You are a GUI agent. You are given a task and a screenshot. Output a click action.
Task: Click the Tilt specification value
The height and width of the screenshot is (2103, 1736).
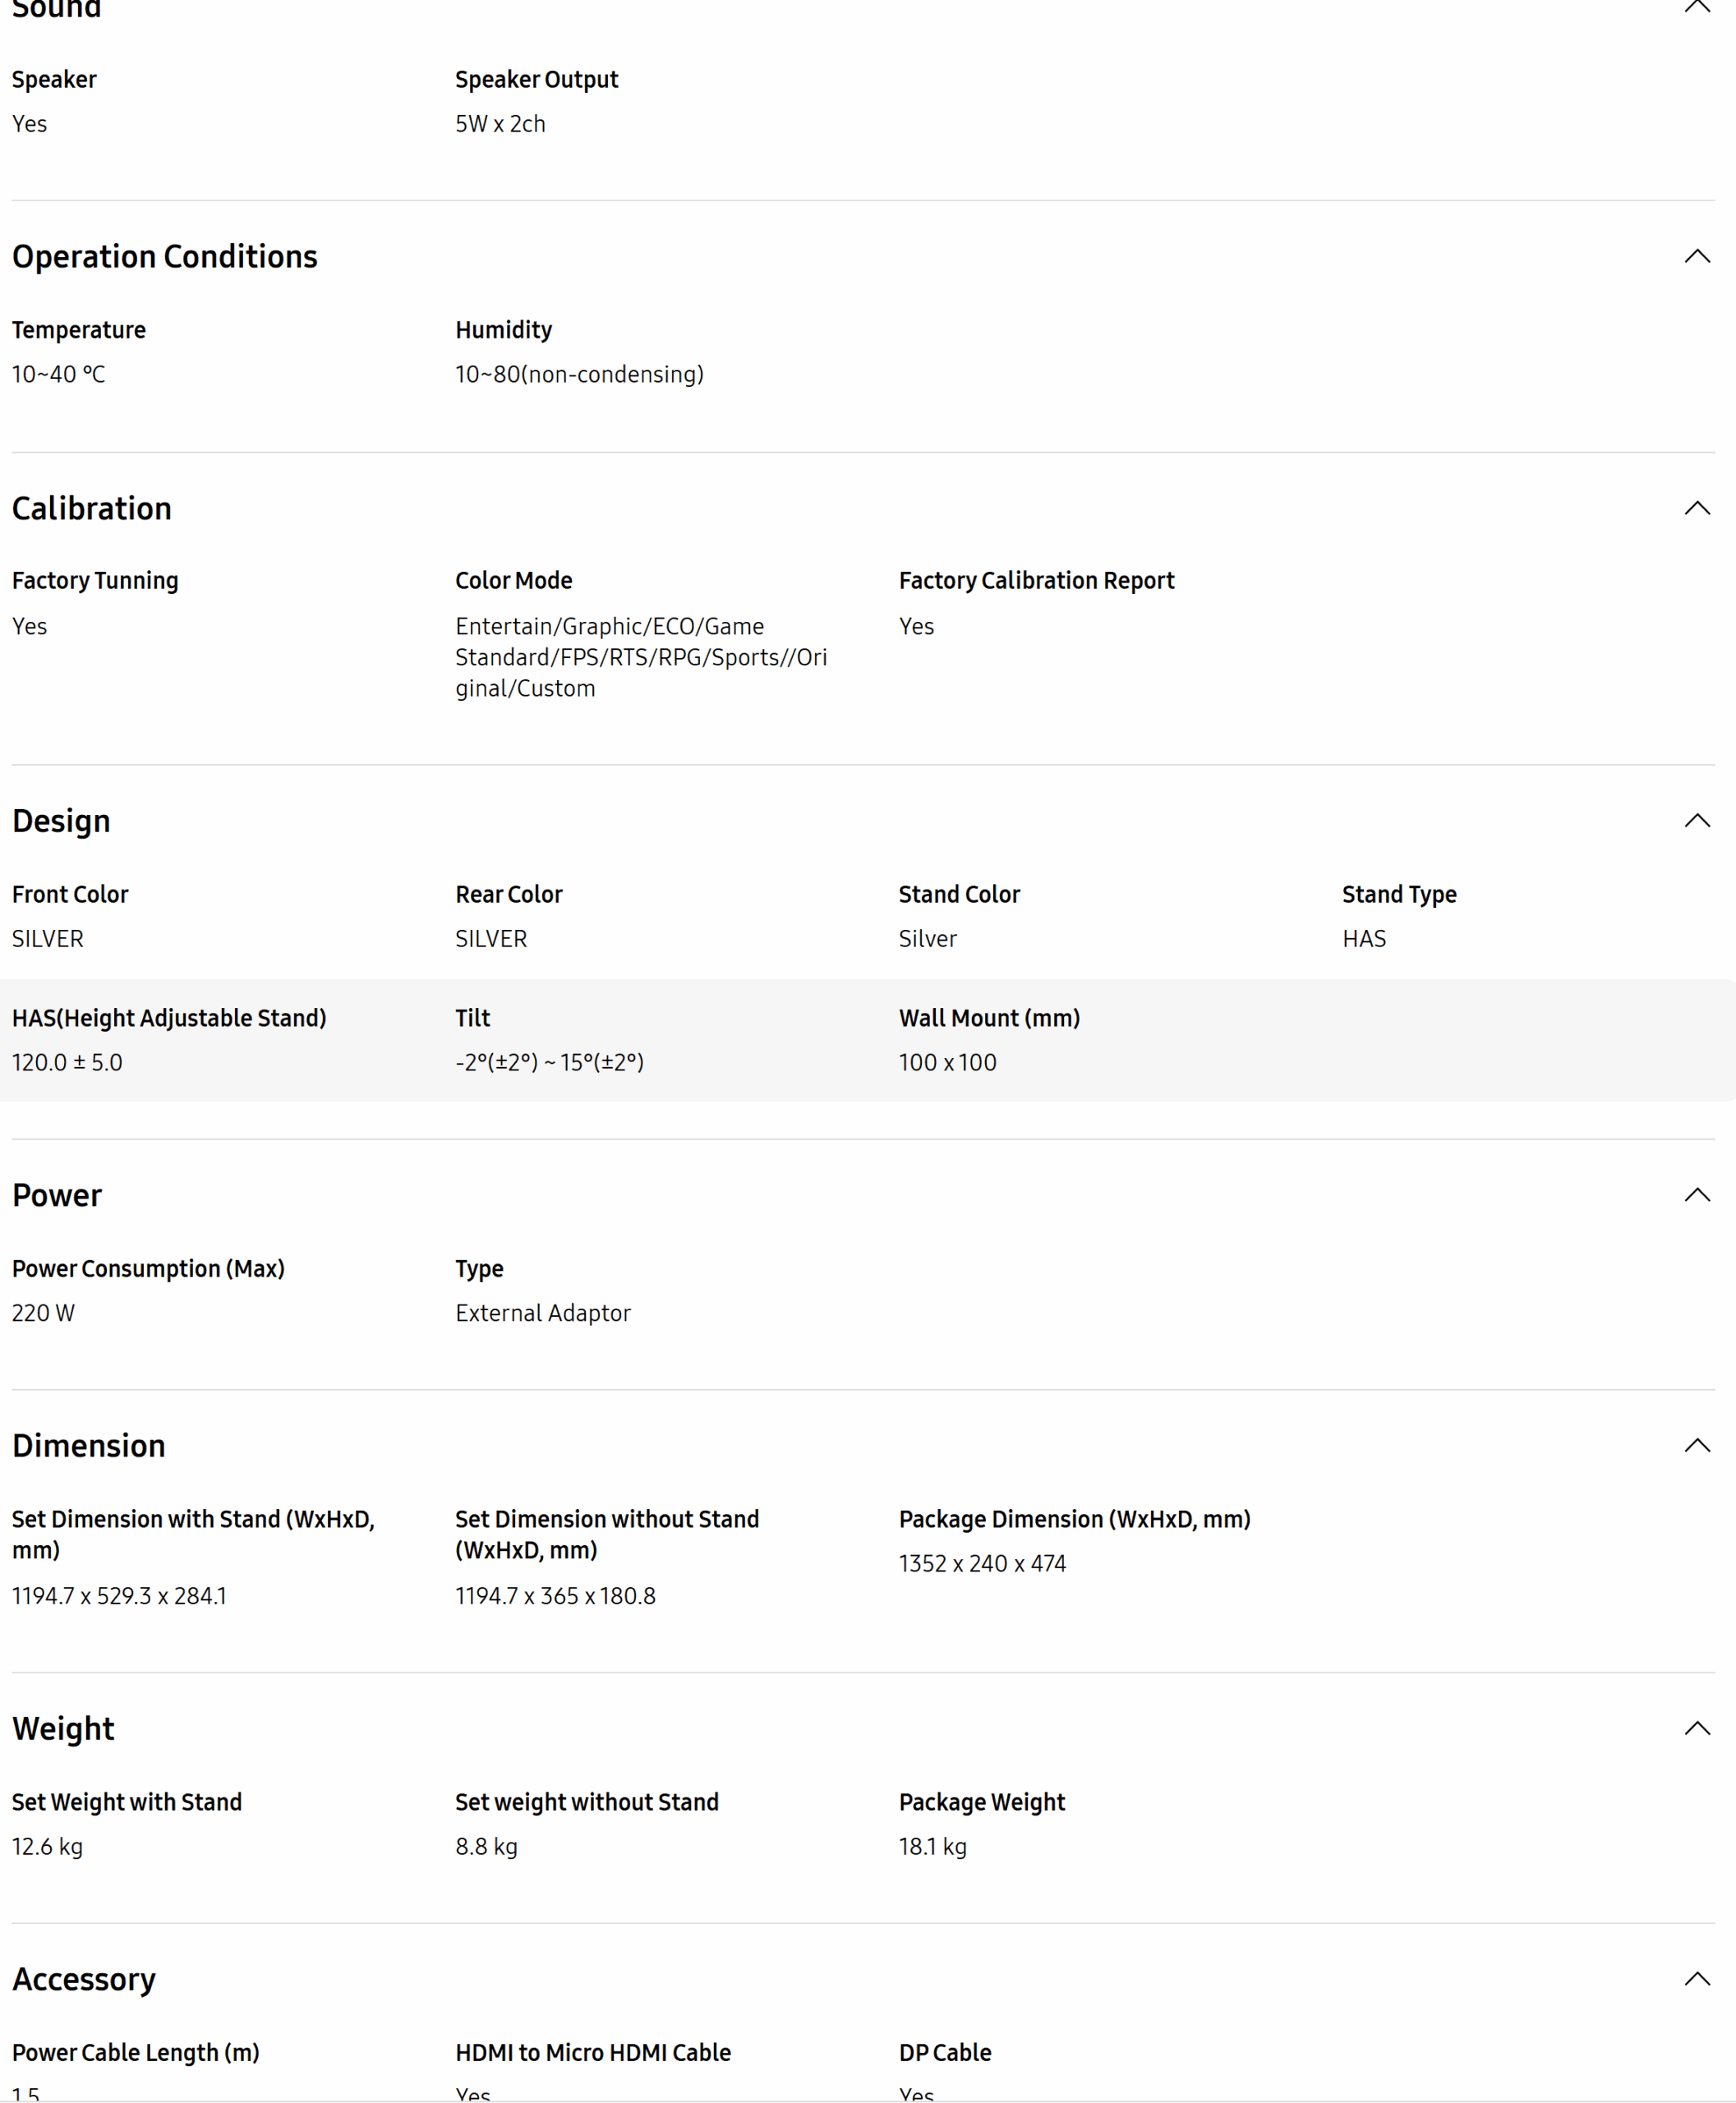(549, 1062)
